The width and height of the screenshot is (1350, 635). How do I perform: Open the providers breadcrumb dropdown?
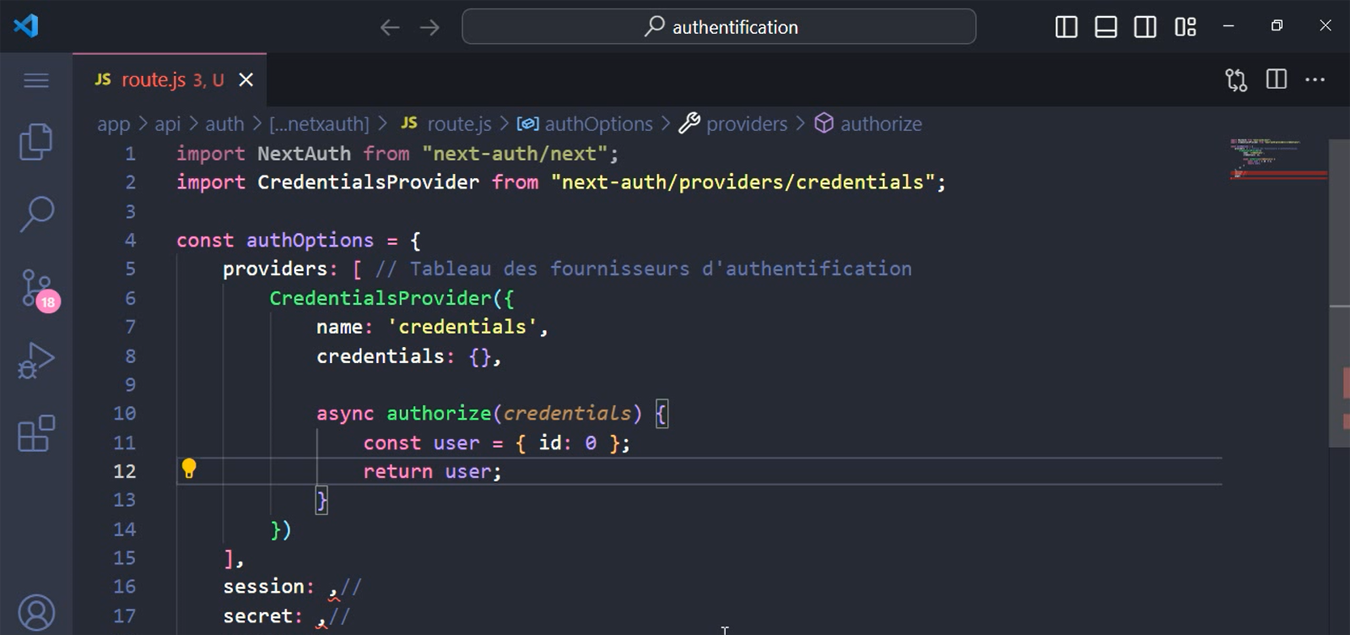pyautogui.click(x=746, y=123)
